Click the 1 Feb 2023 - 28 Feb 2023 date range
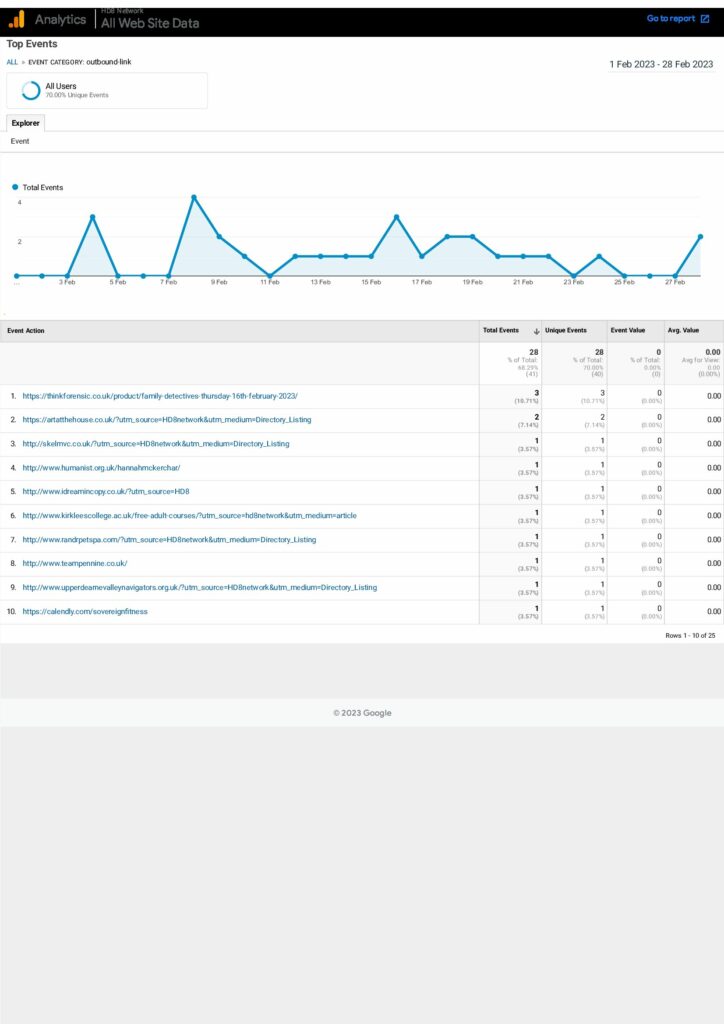 [661, 64]
